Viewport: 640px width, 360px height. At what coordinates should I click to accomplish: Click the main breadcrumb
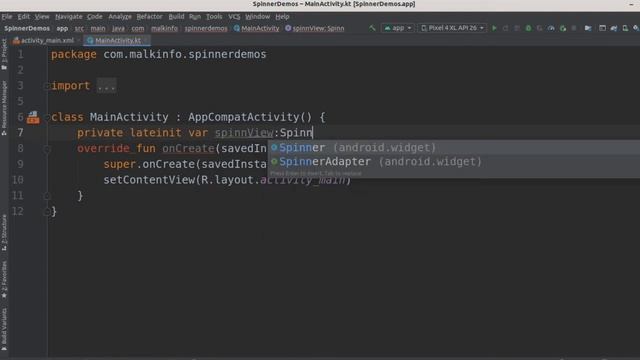98,29
